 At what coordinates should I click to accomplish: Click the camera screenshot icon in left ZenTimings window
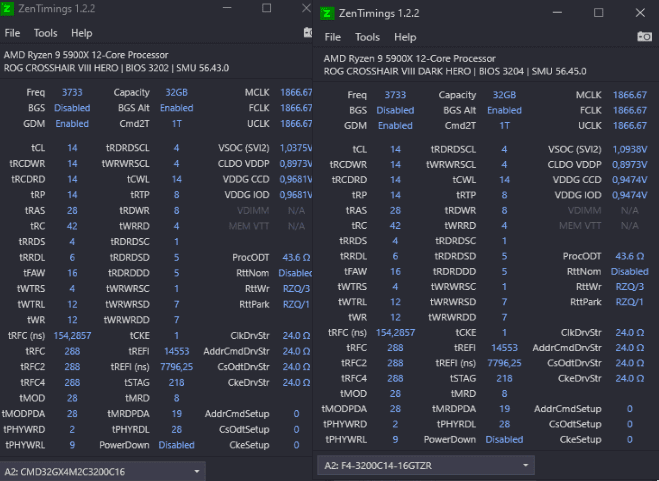308,32
